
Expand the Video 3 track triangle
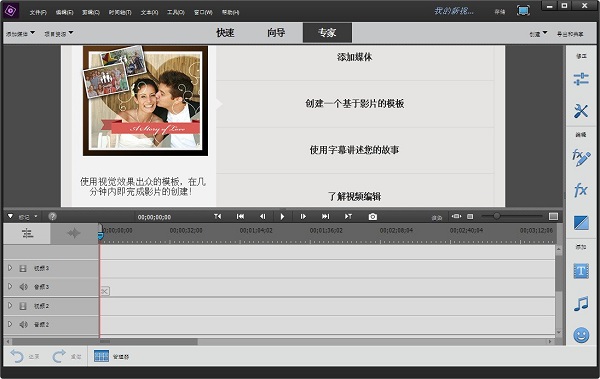(10, 268)
